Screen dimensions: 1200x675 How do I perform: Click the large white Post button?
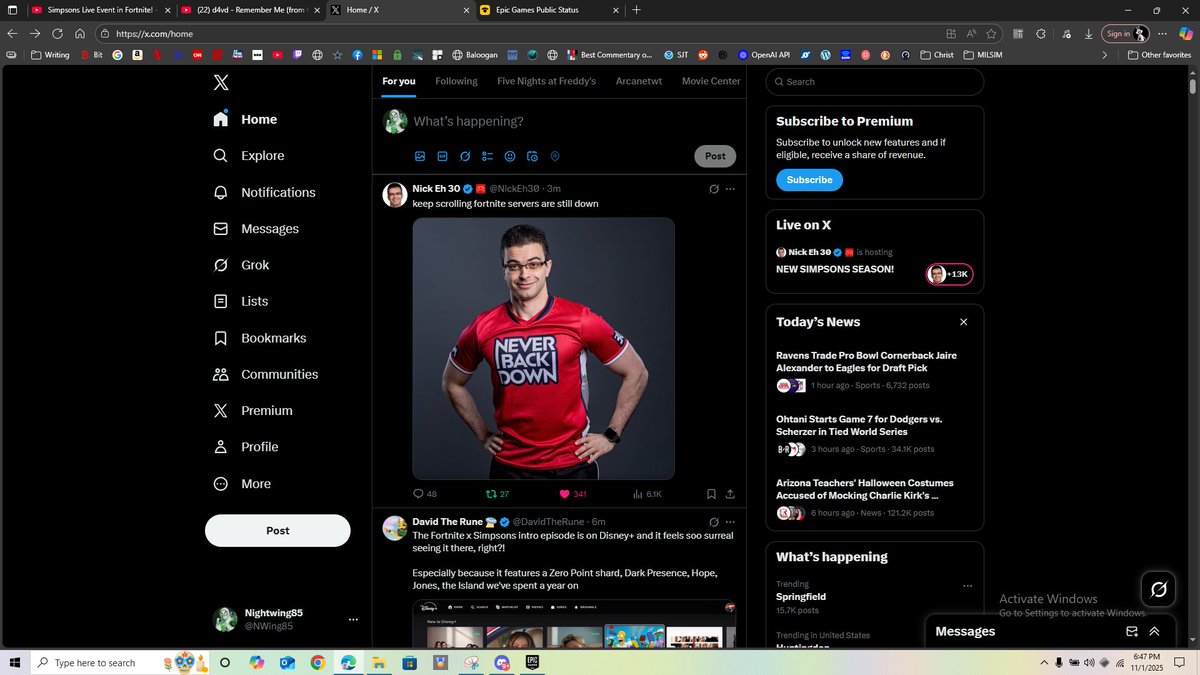278,531
